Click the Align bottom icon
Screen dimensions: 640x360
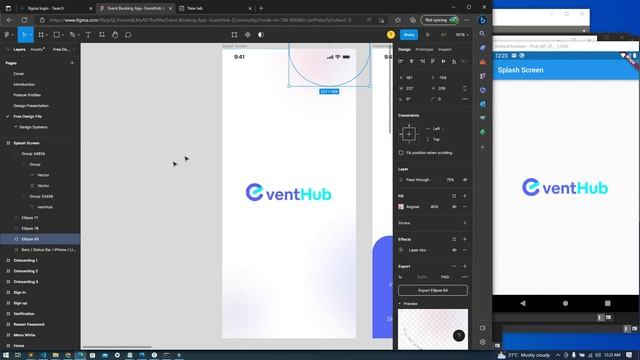pos(454,61)
